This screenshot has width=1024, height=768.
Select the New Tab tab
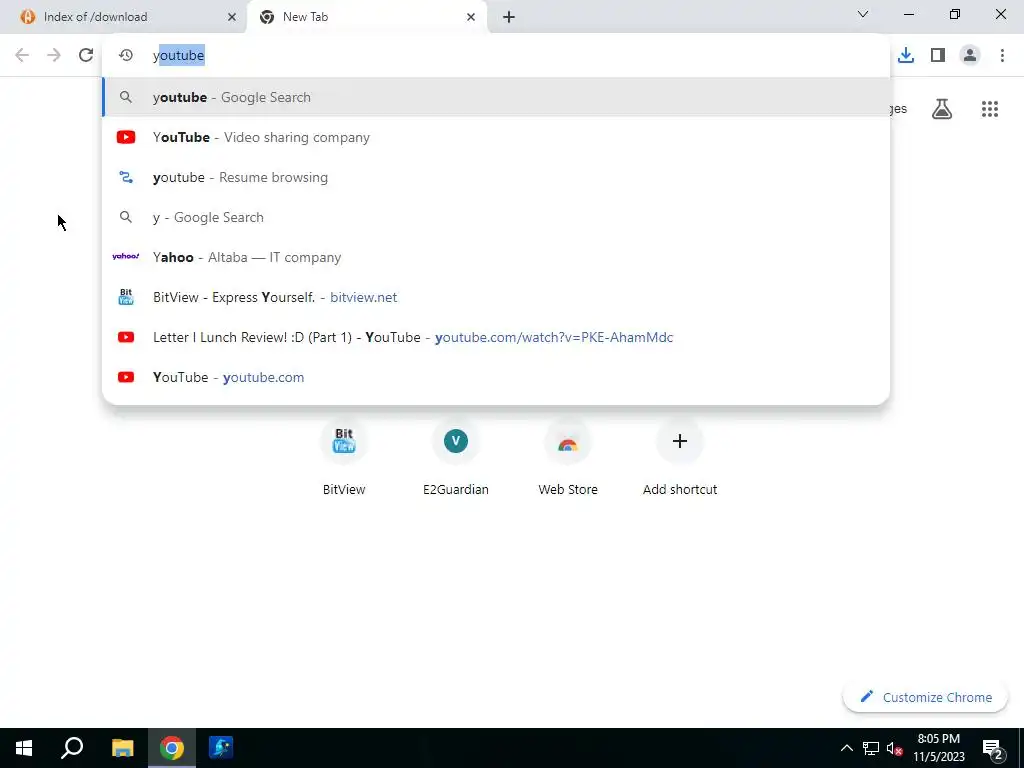click(367, 17)
